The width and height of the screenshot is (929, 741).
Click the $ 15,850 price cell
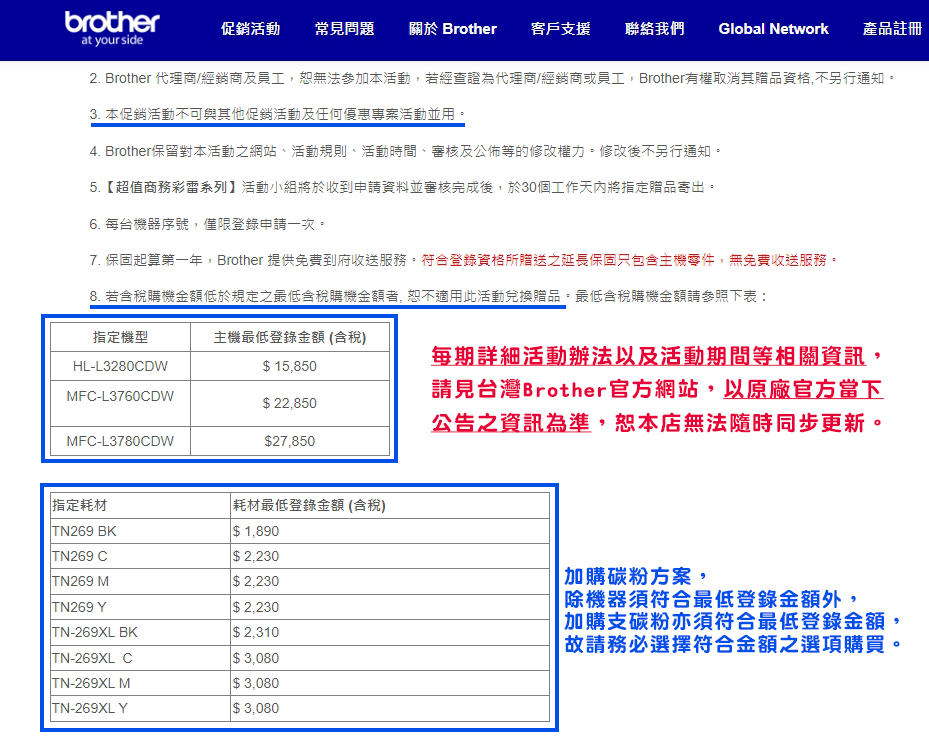[x=289, y=366]
